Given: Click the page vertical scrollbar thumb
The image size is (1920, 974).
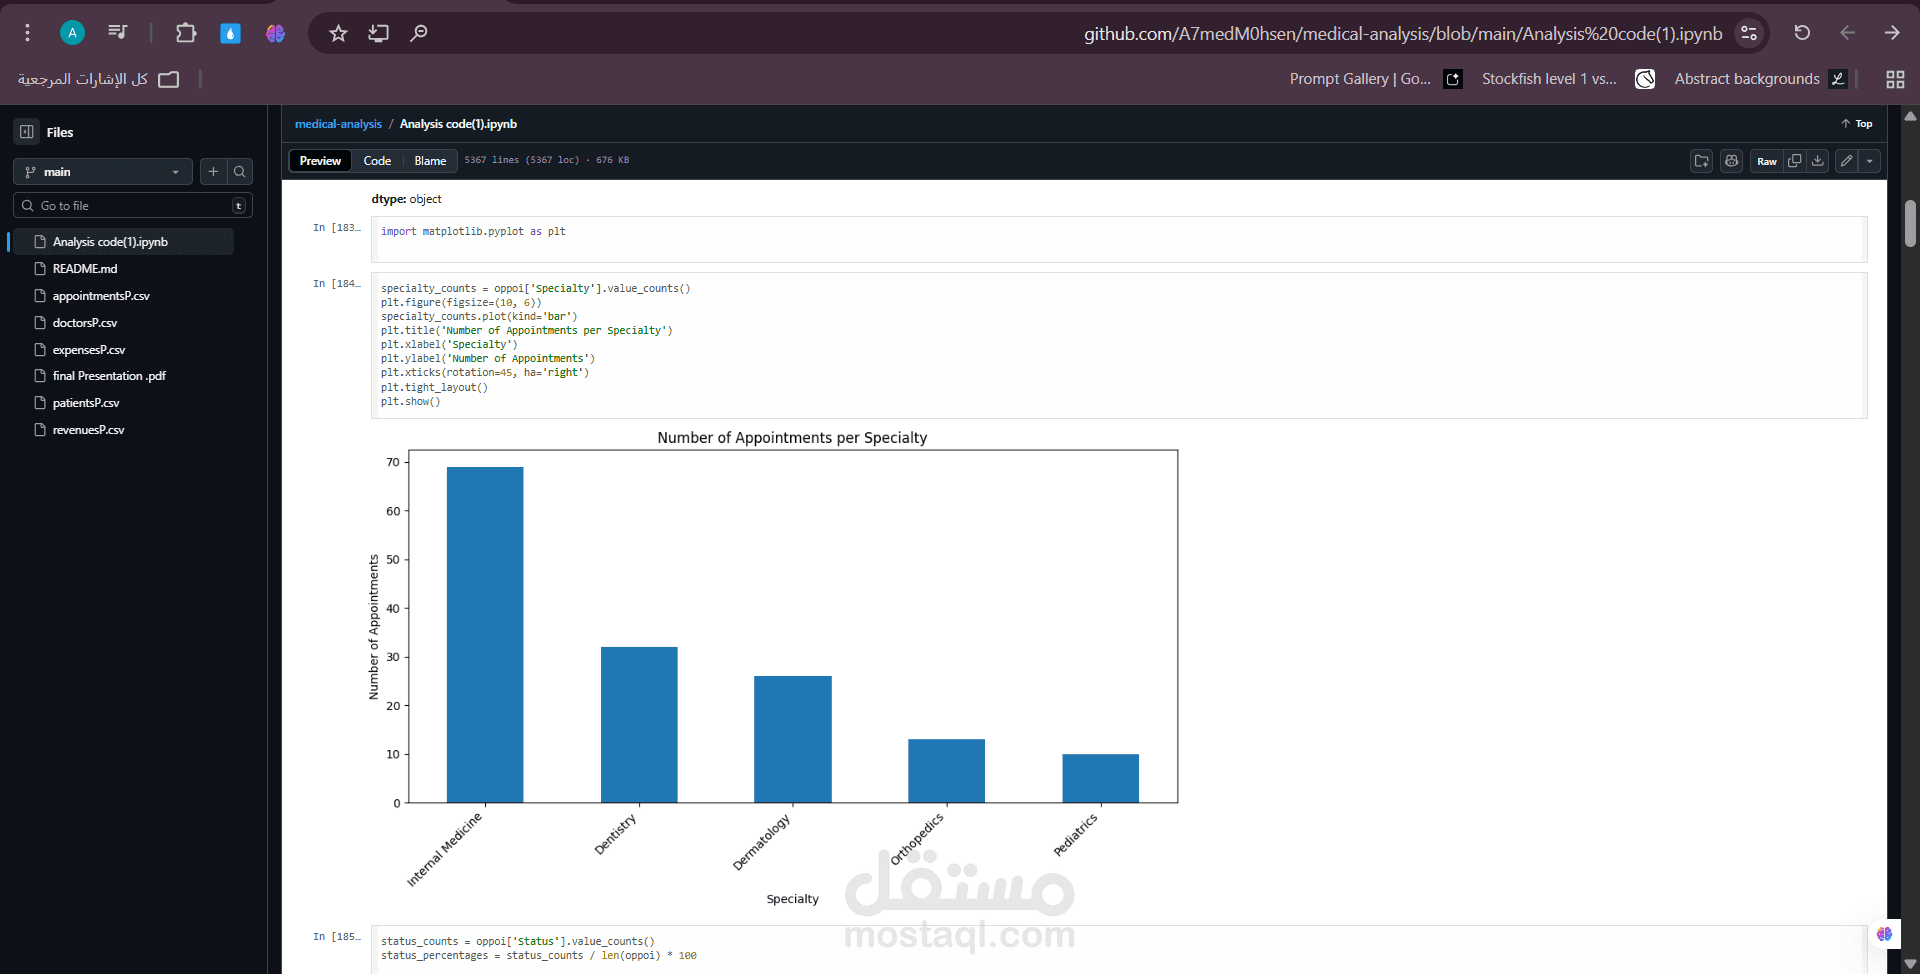Looking at the screenshot, I should pos(1910,223).
